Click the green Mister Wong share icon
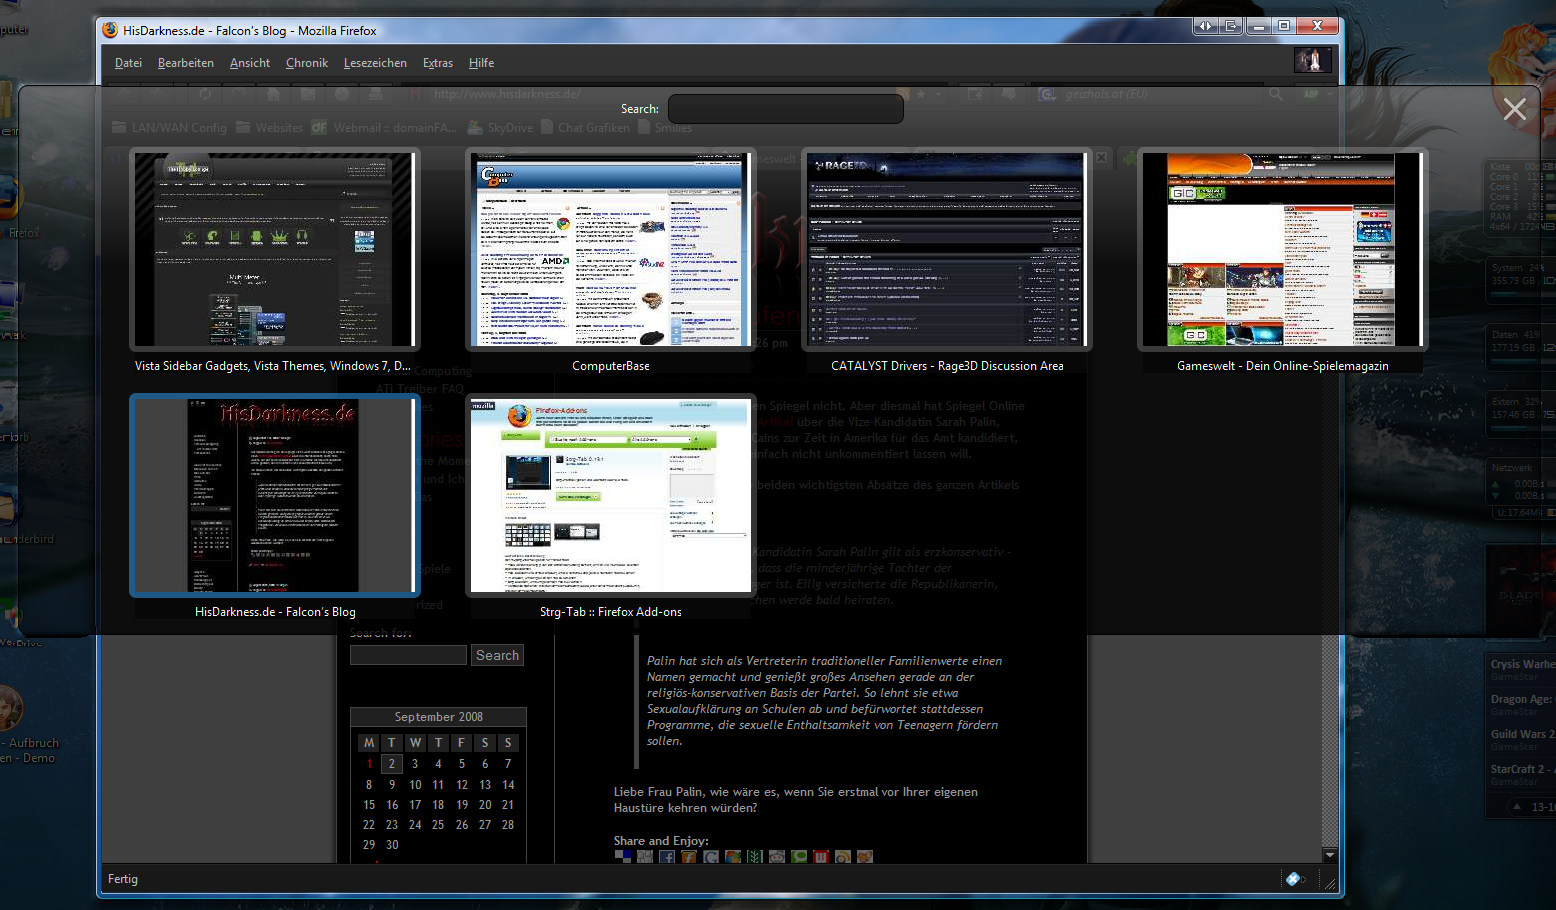Screen dimensions: 1556x910 (755, 856)
